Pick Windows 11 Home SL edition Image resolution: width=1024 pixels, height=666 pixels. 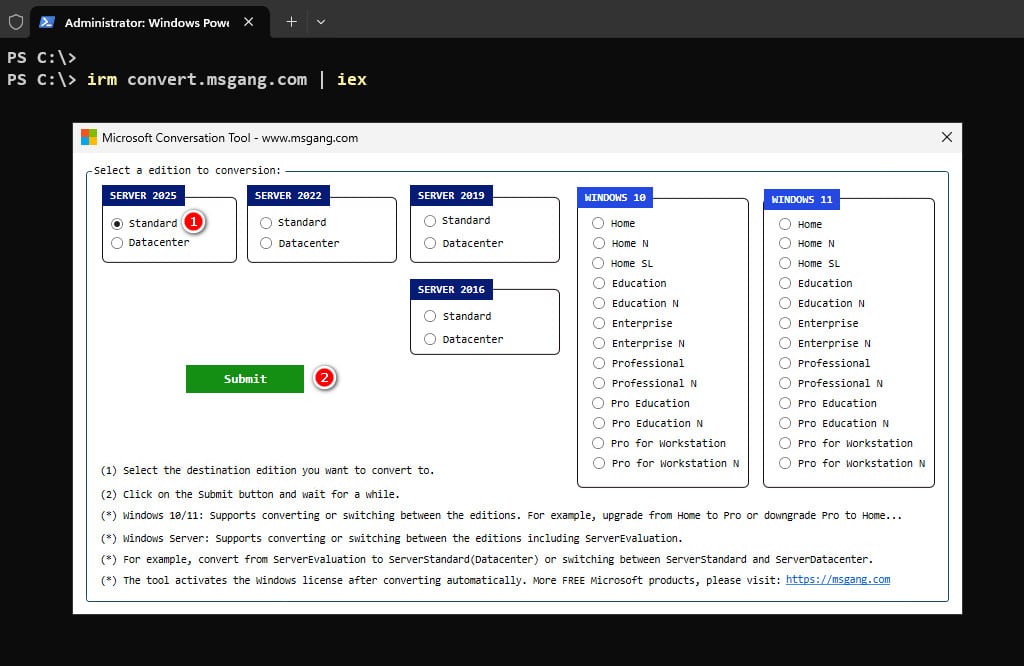coord(785,263)
